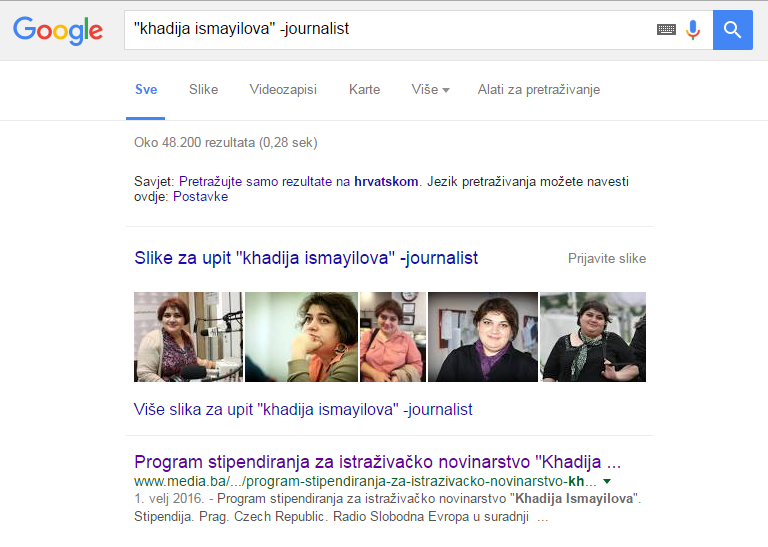This screenshot has height=547, width=768.
Task: Open thumbnail of woman at radio microphone
Action: point(188,337)
